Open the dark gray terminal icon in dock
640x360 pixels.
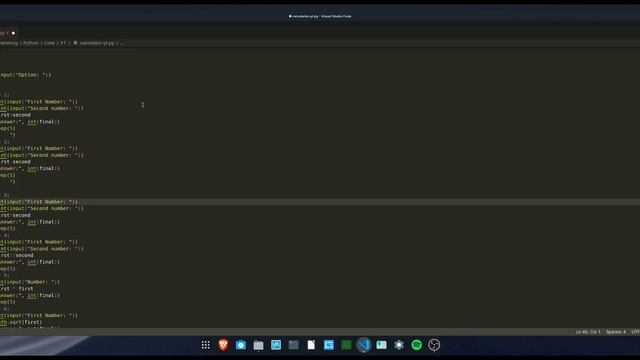293,345
